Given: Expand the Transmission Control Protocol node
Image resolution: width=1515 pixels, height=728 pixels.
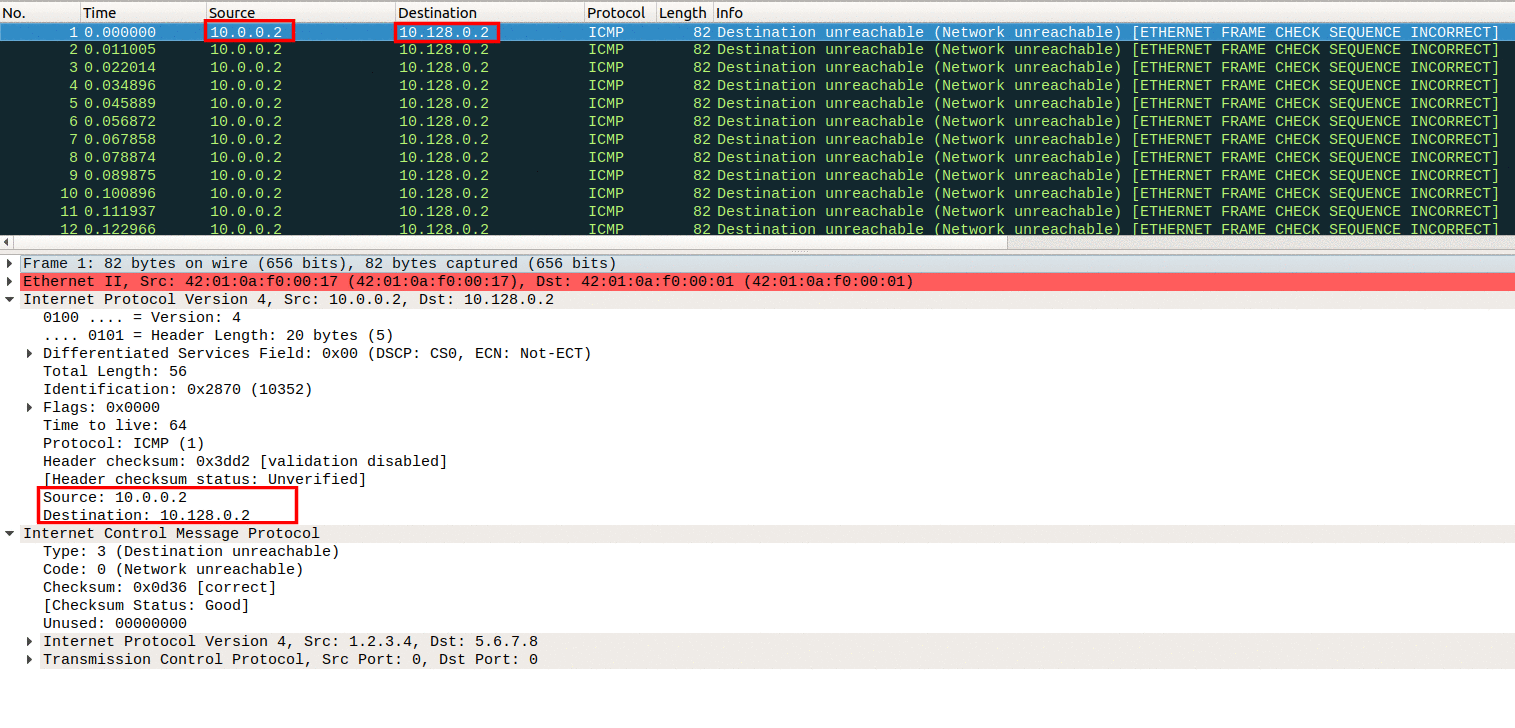Looking at the screenshot, I should [30, 660].
